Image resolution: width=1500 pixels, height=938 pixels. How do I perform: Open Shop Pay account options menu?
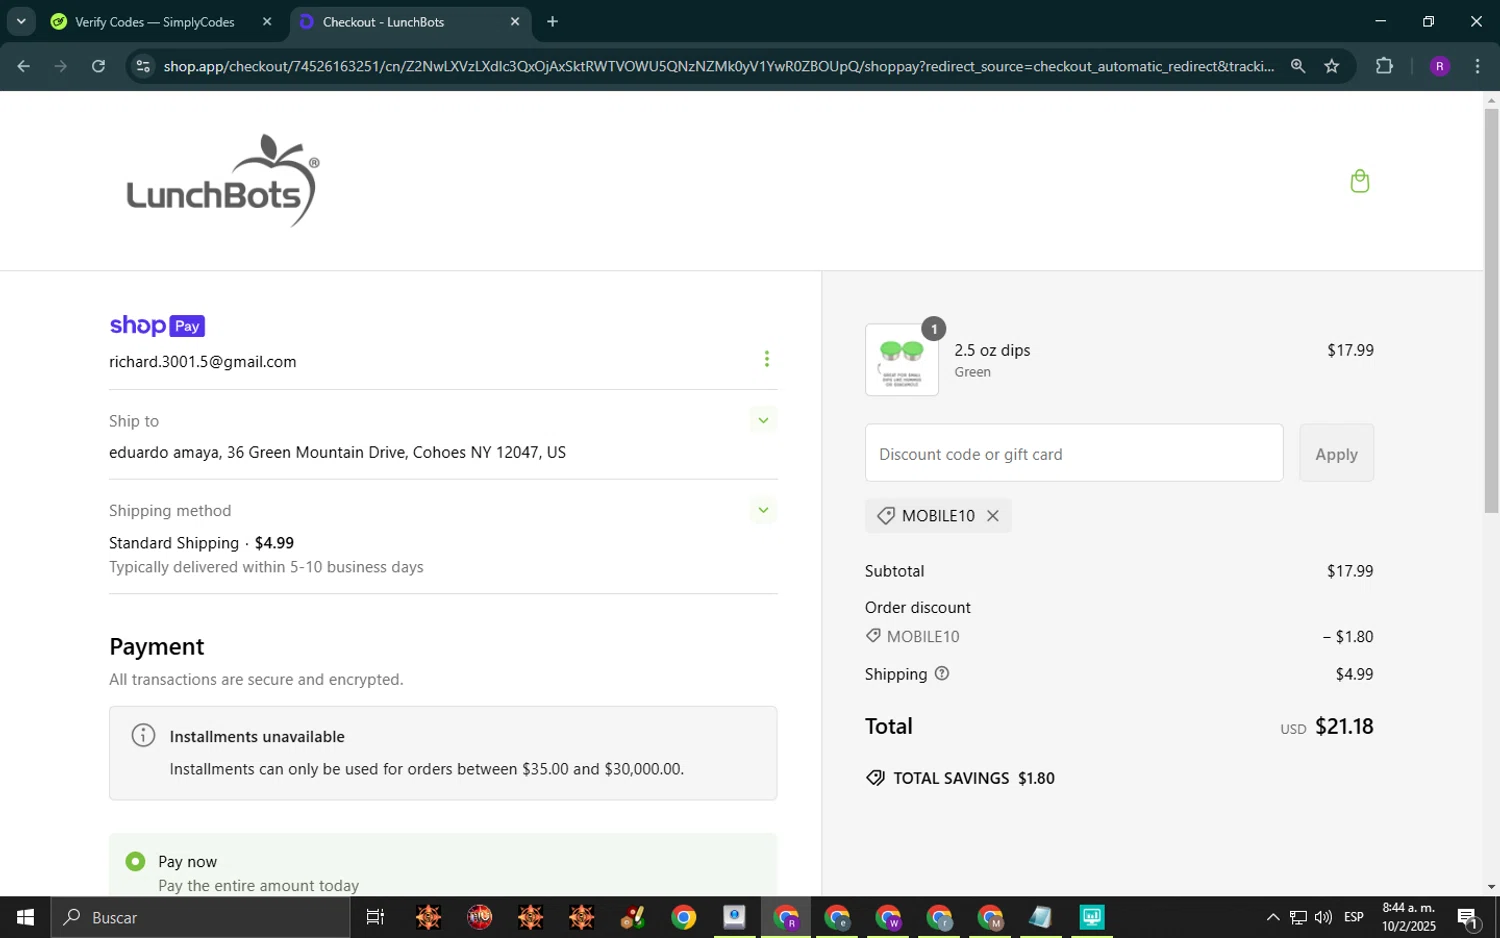click(x=766, y=359)
